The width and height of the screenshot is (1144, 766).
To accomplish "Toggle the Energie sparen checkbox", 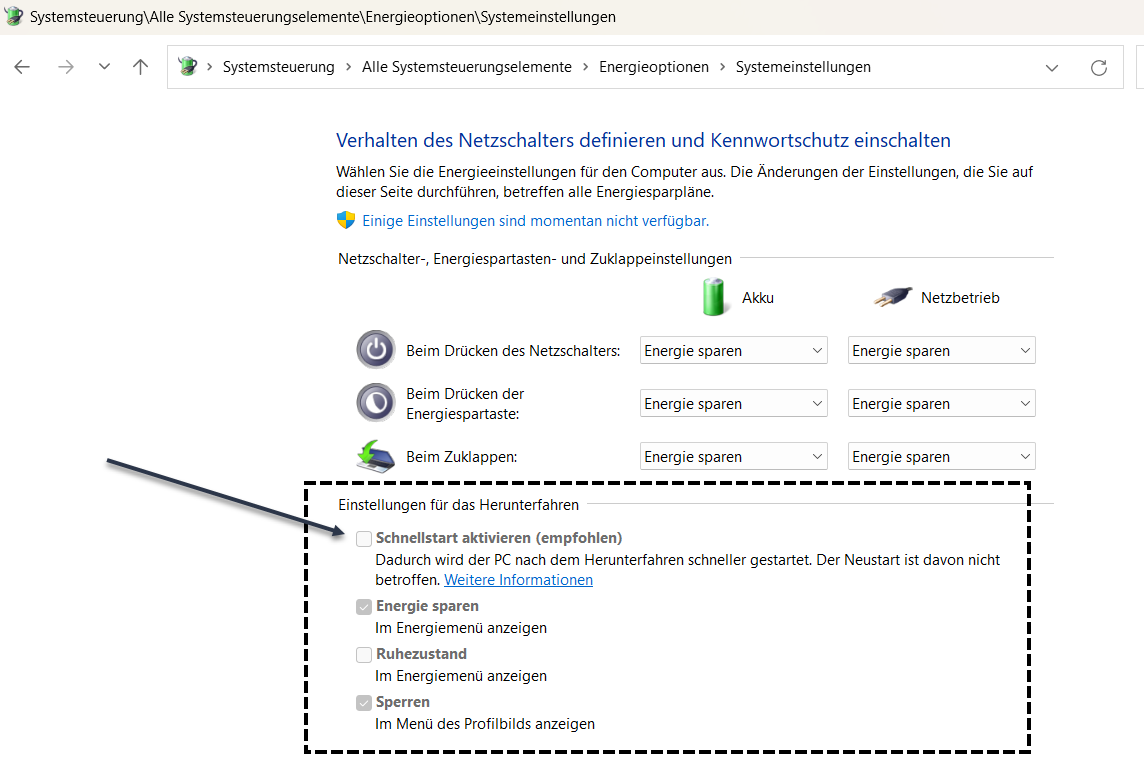I will point(364,607).
